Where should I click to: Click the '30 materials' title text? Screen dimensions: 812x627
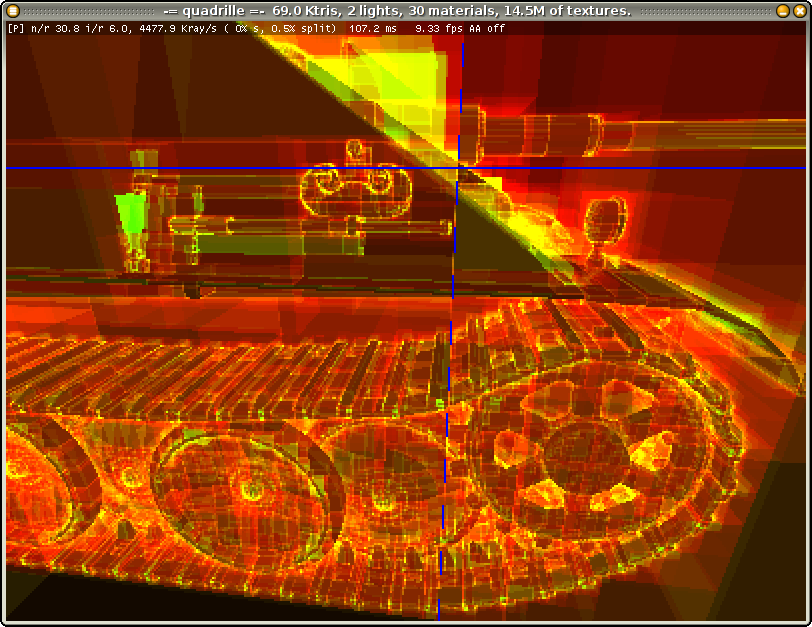click(454, 10)
